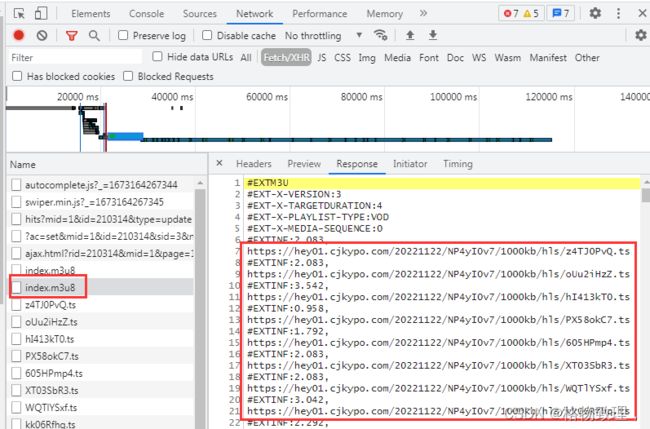Click the response pane vertical scrollbar
The width and height of the screenshot is (650, 429).
646,195
